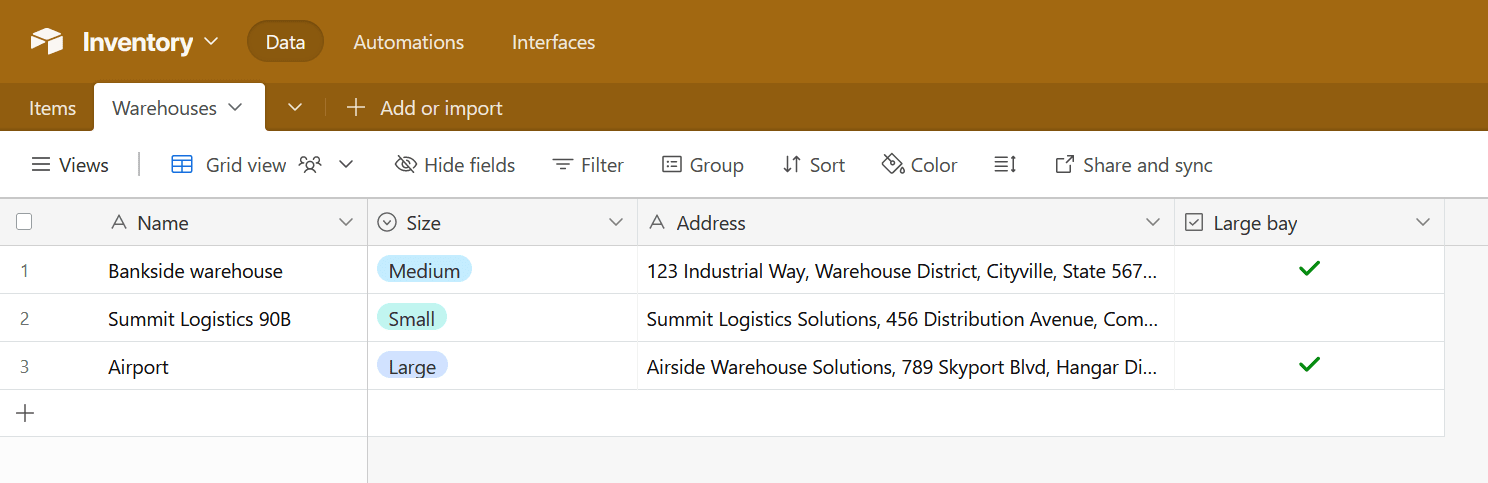Click the row height icon
Viewport: 1488px width, 483px height.
click(1005, 165)
